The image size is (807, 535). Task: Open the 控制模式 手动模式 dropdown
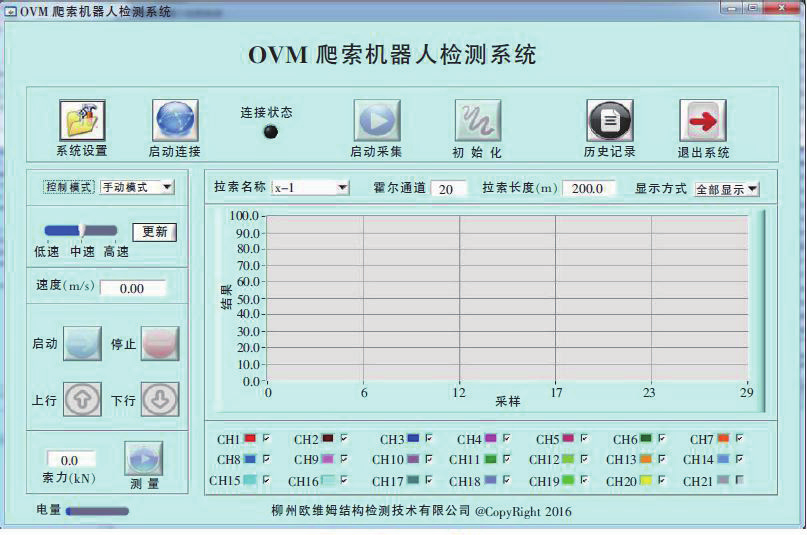tap(137, 186)
